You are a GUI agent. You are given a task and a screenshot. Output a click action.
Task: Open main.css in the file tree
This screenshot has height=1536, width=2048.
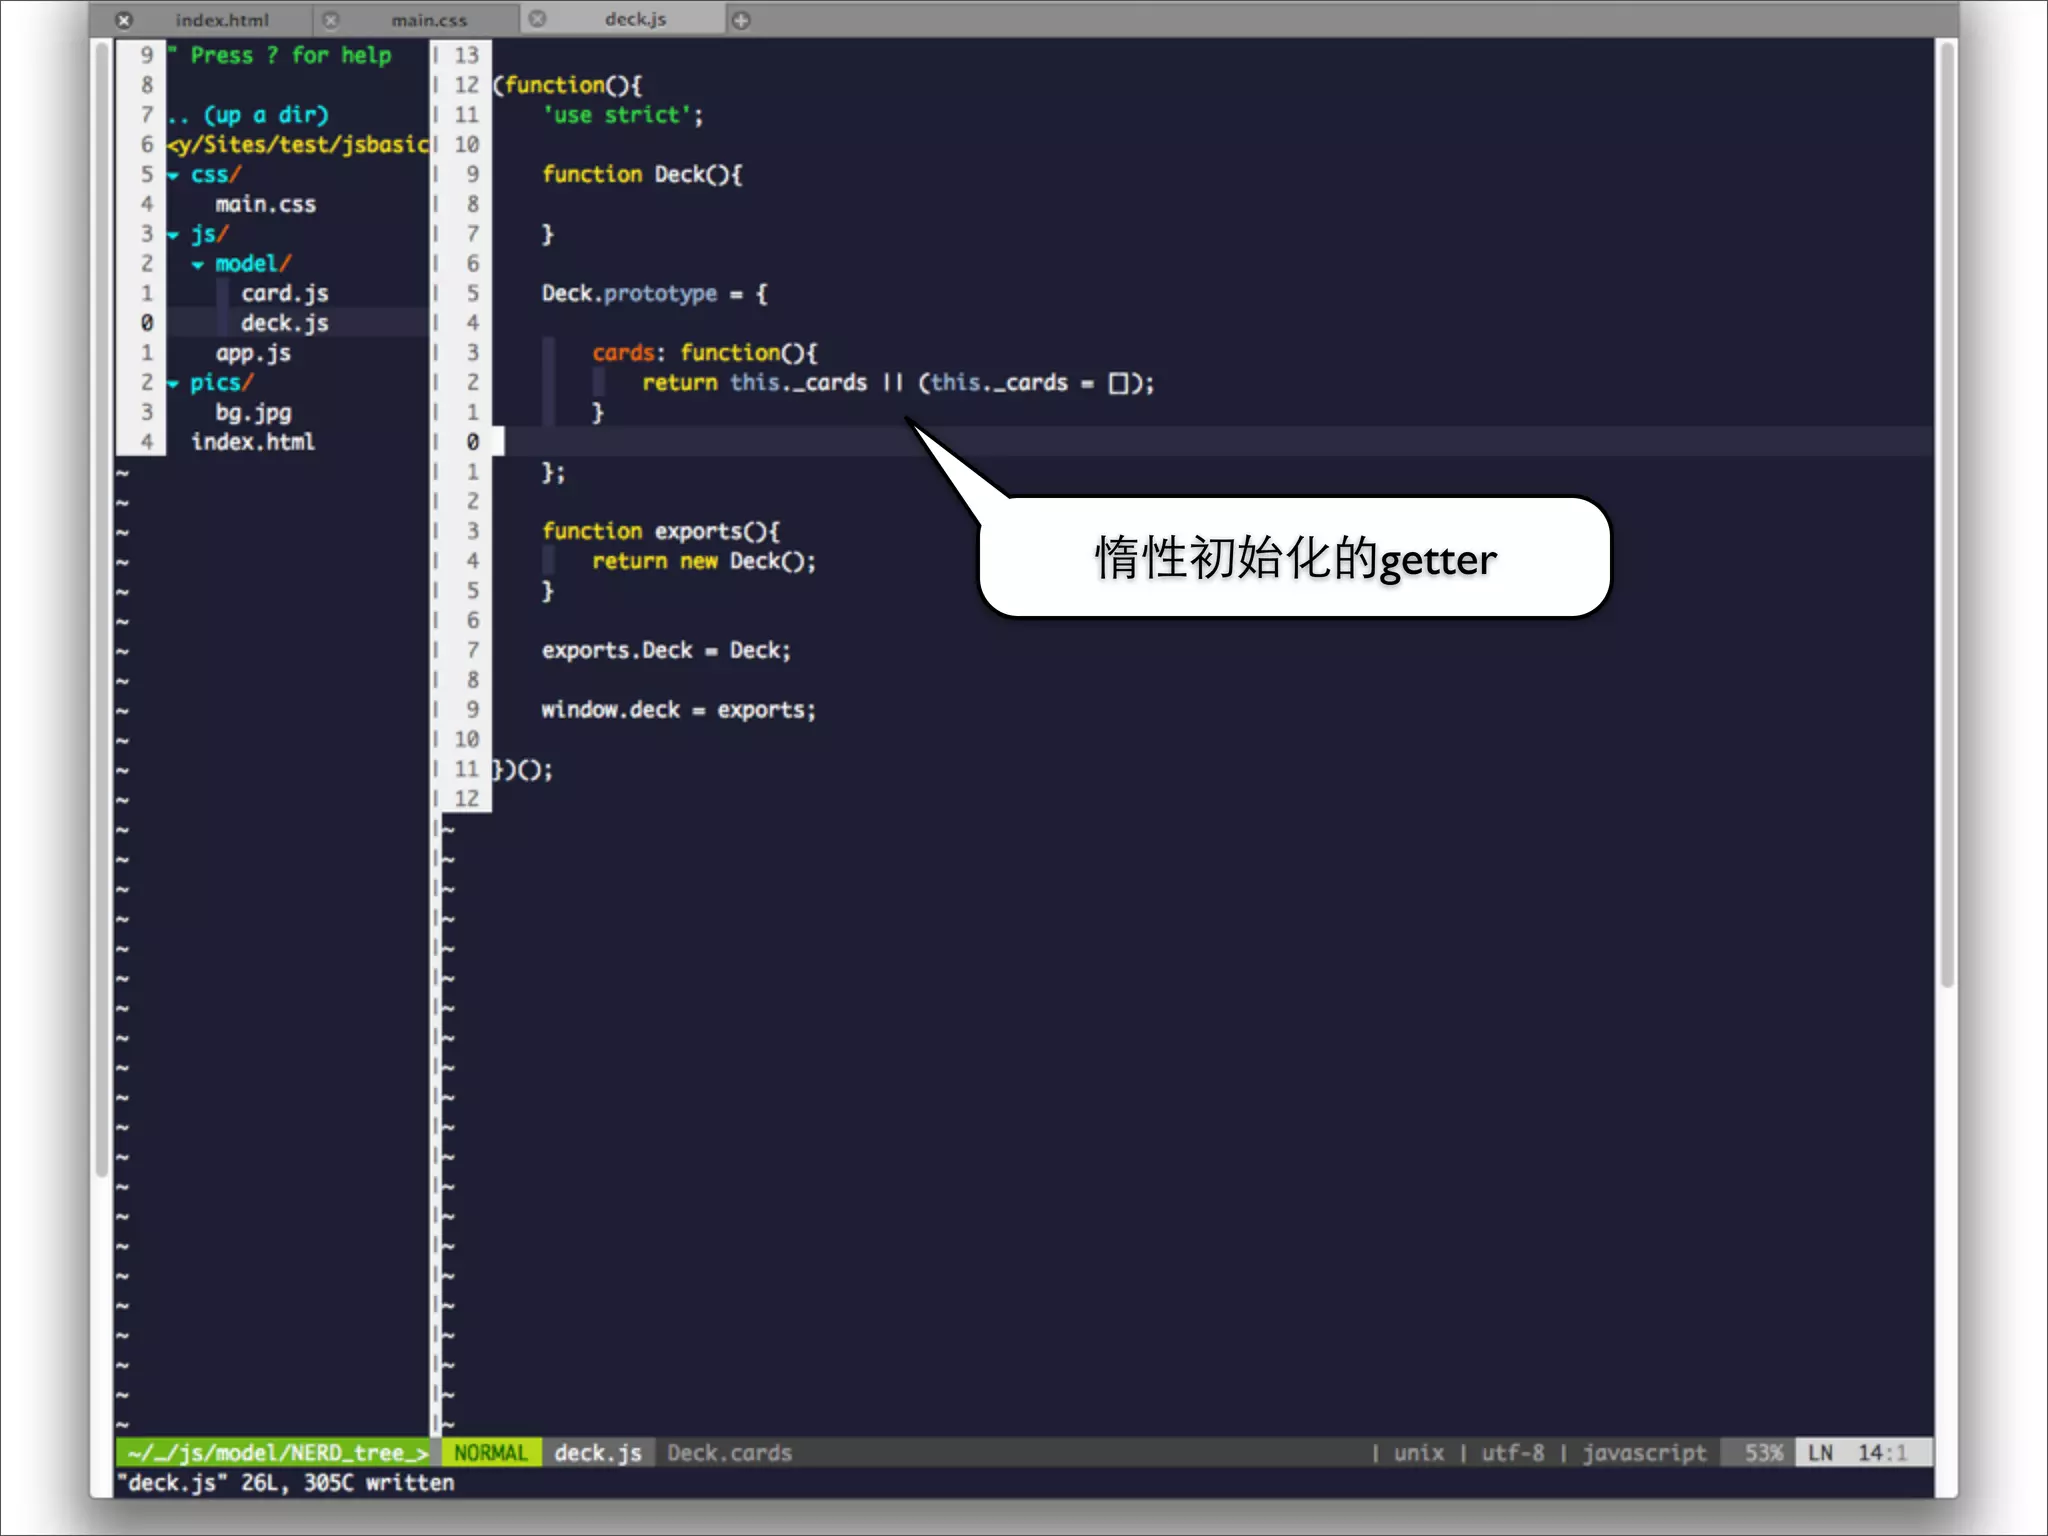[265, 204]
